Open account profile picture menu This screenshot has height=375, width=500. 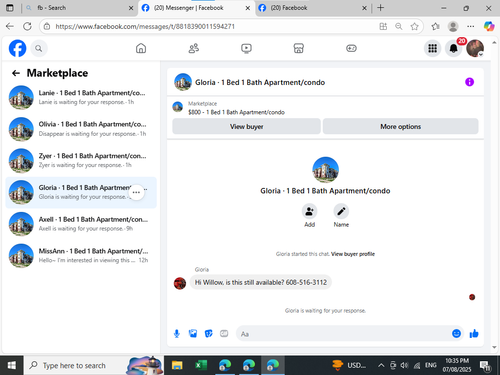click(475, 48)
